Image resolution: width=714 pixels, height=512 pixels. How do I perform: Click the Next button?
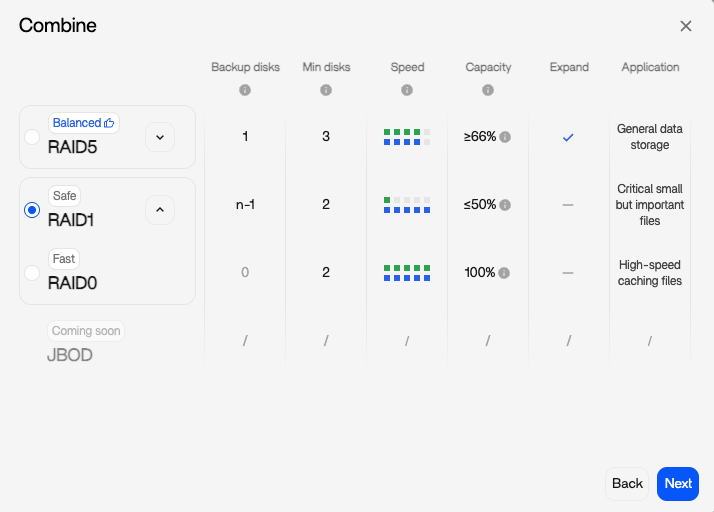677,484
